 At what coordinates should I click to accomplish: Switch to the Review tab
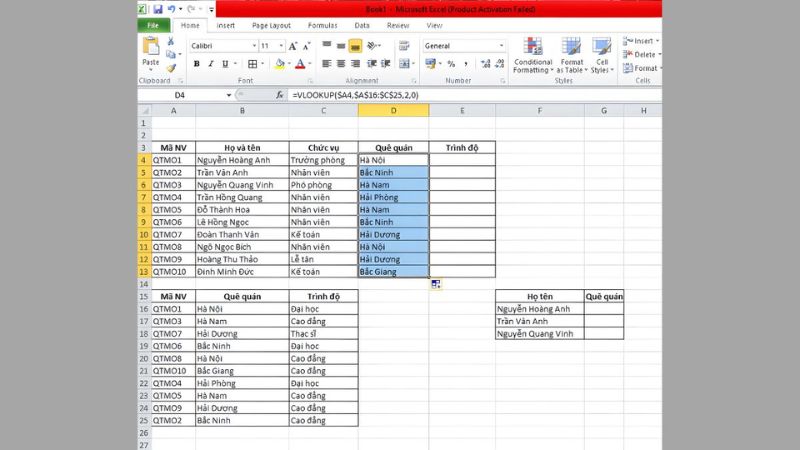[398, 26]
